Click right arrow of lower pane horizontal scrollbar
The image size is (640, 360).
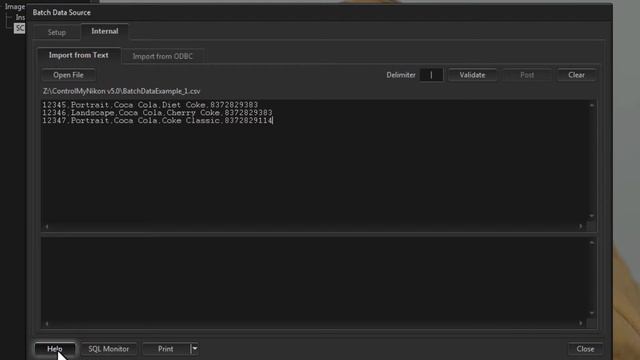click(x=581, y=324)
